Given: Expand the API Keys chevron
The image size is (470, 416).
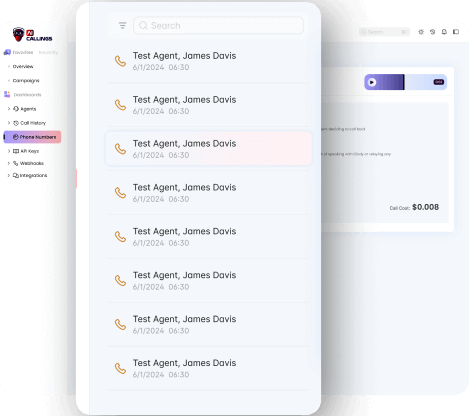Looking at the screenshot, I should [x=9, y=151].
